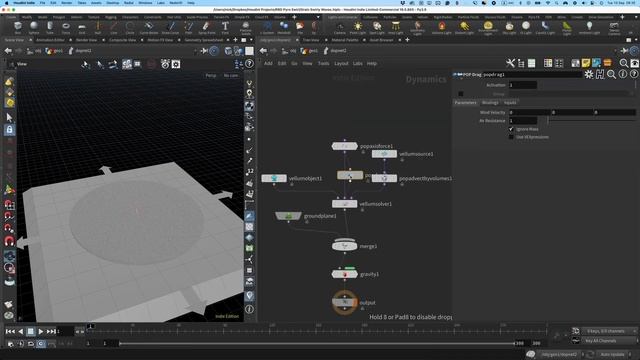Jump to first frame button
The height and width of the screenshot is (360, 640).
[10, 331]
